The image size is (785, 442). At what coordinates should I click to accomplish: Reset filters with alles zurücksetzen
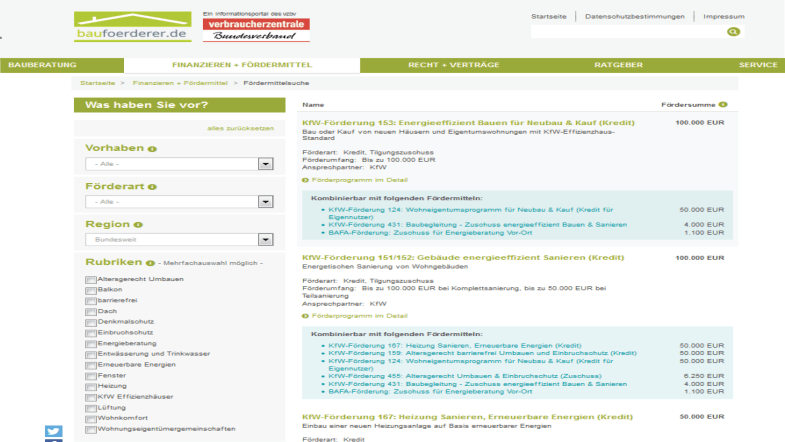[240, 129]
